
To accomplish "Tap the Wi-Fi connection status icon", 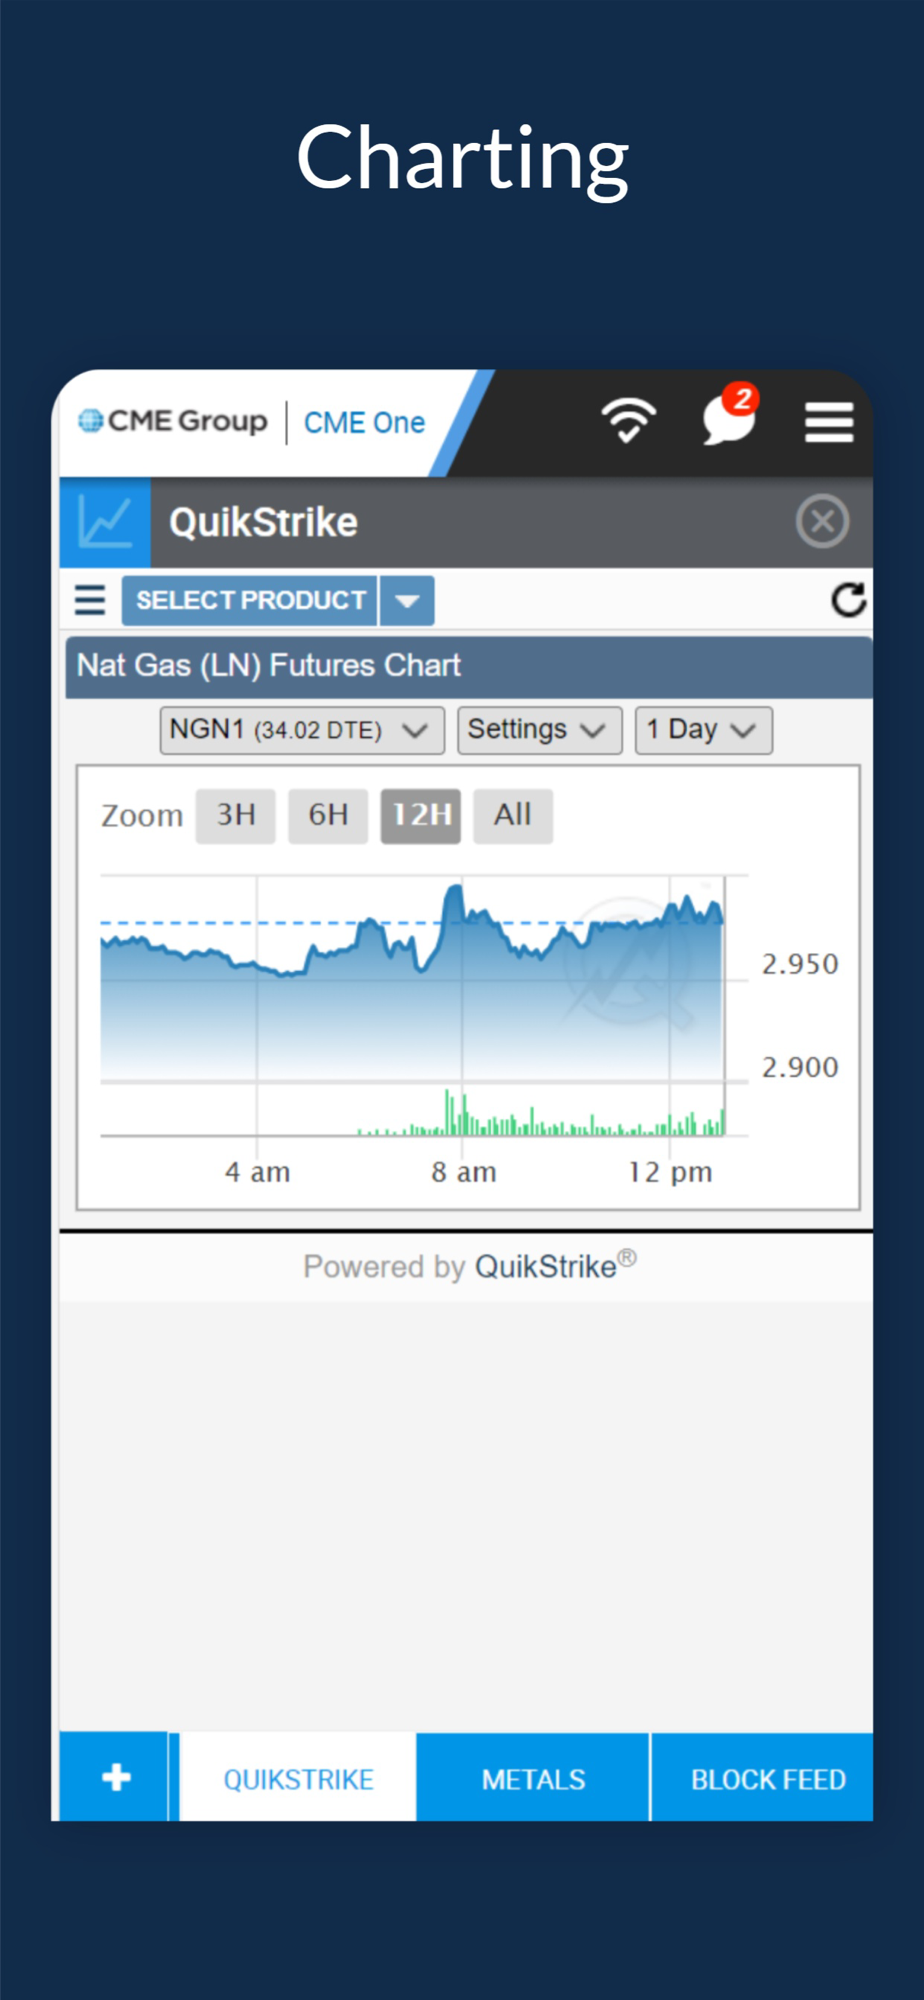I will click(628, 420).
